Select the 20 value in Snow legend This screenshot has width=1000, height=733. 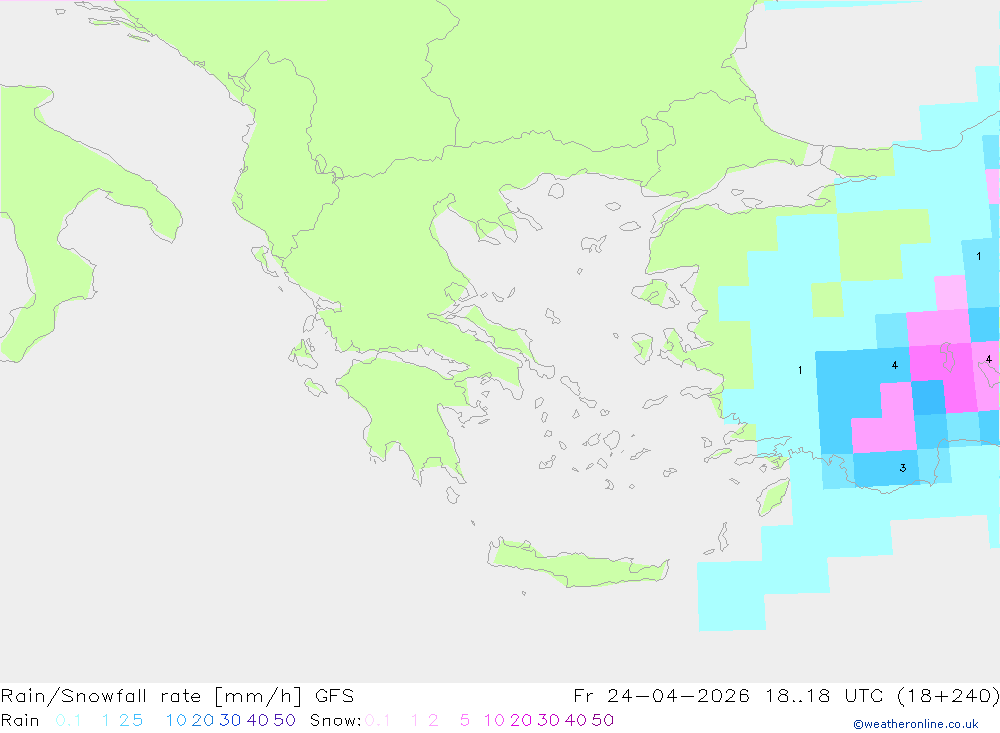click(x=521, y=720)
